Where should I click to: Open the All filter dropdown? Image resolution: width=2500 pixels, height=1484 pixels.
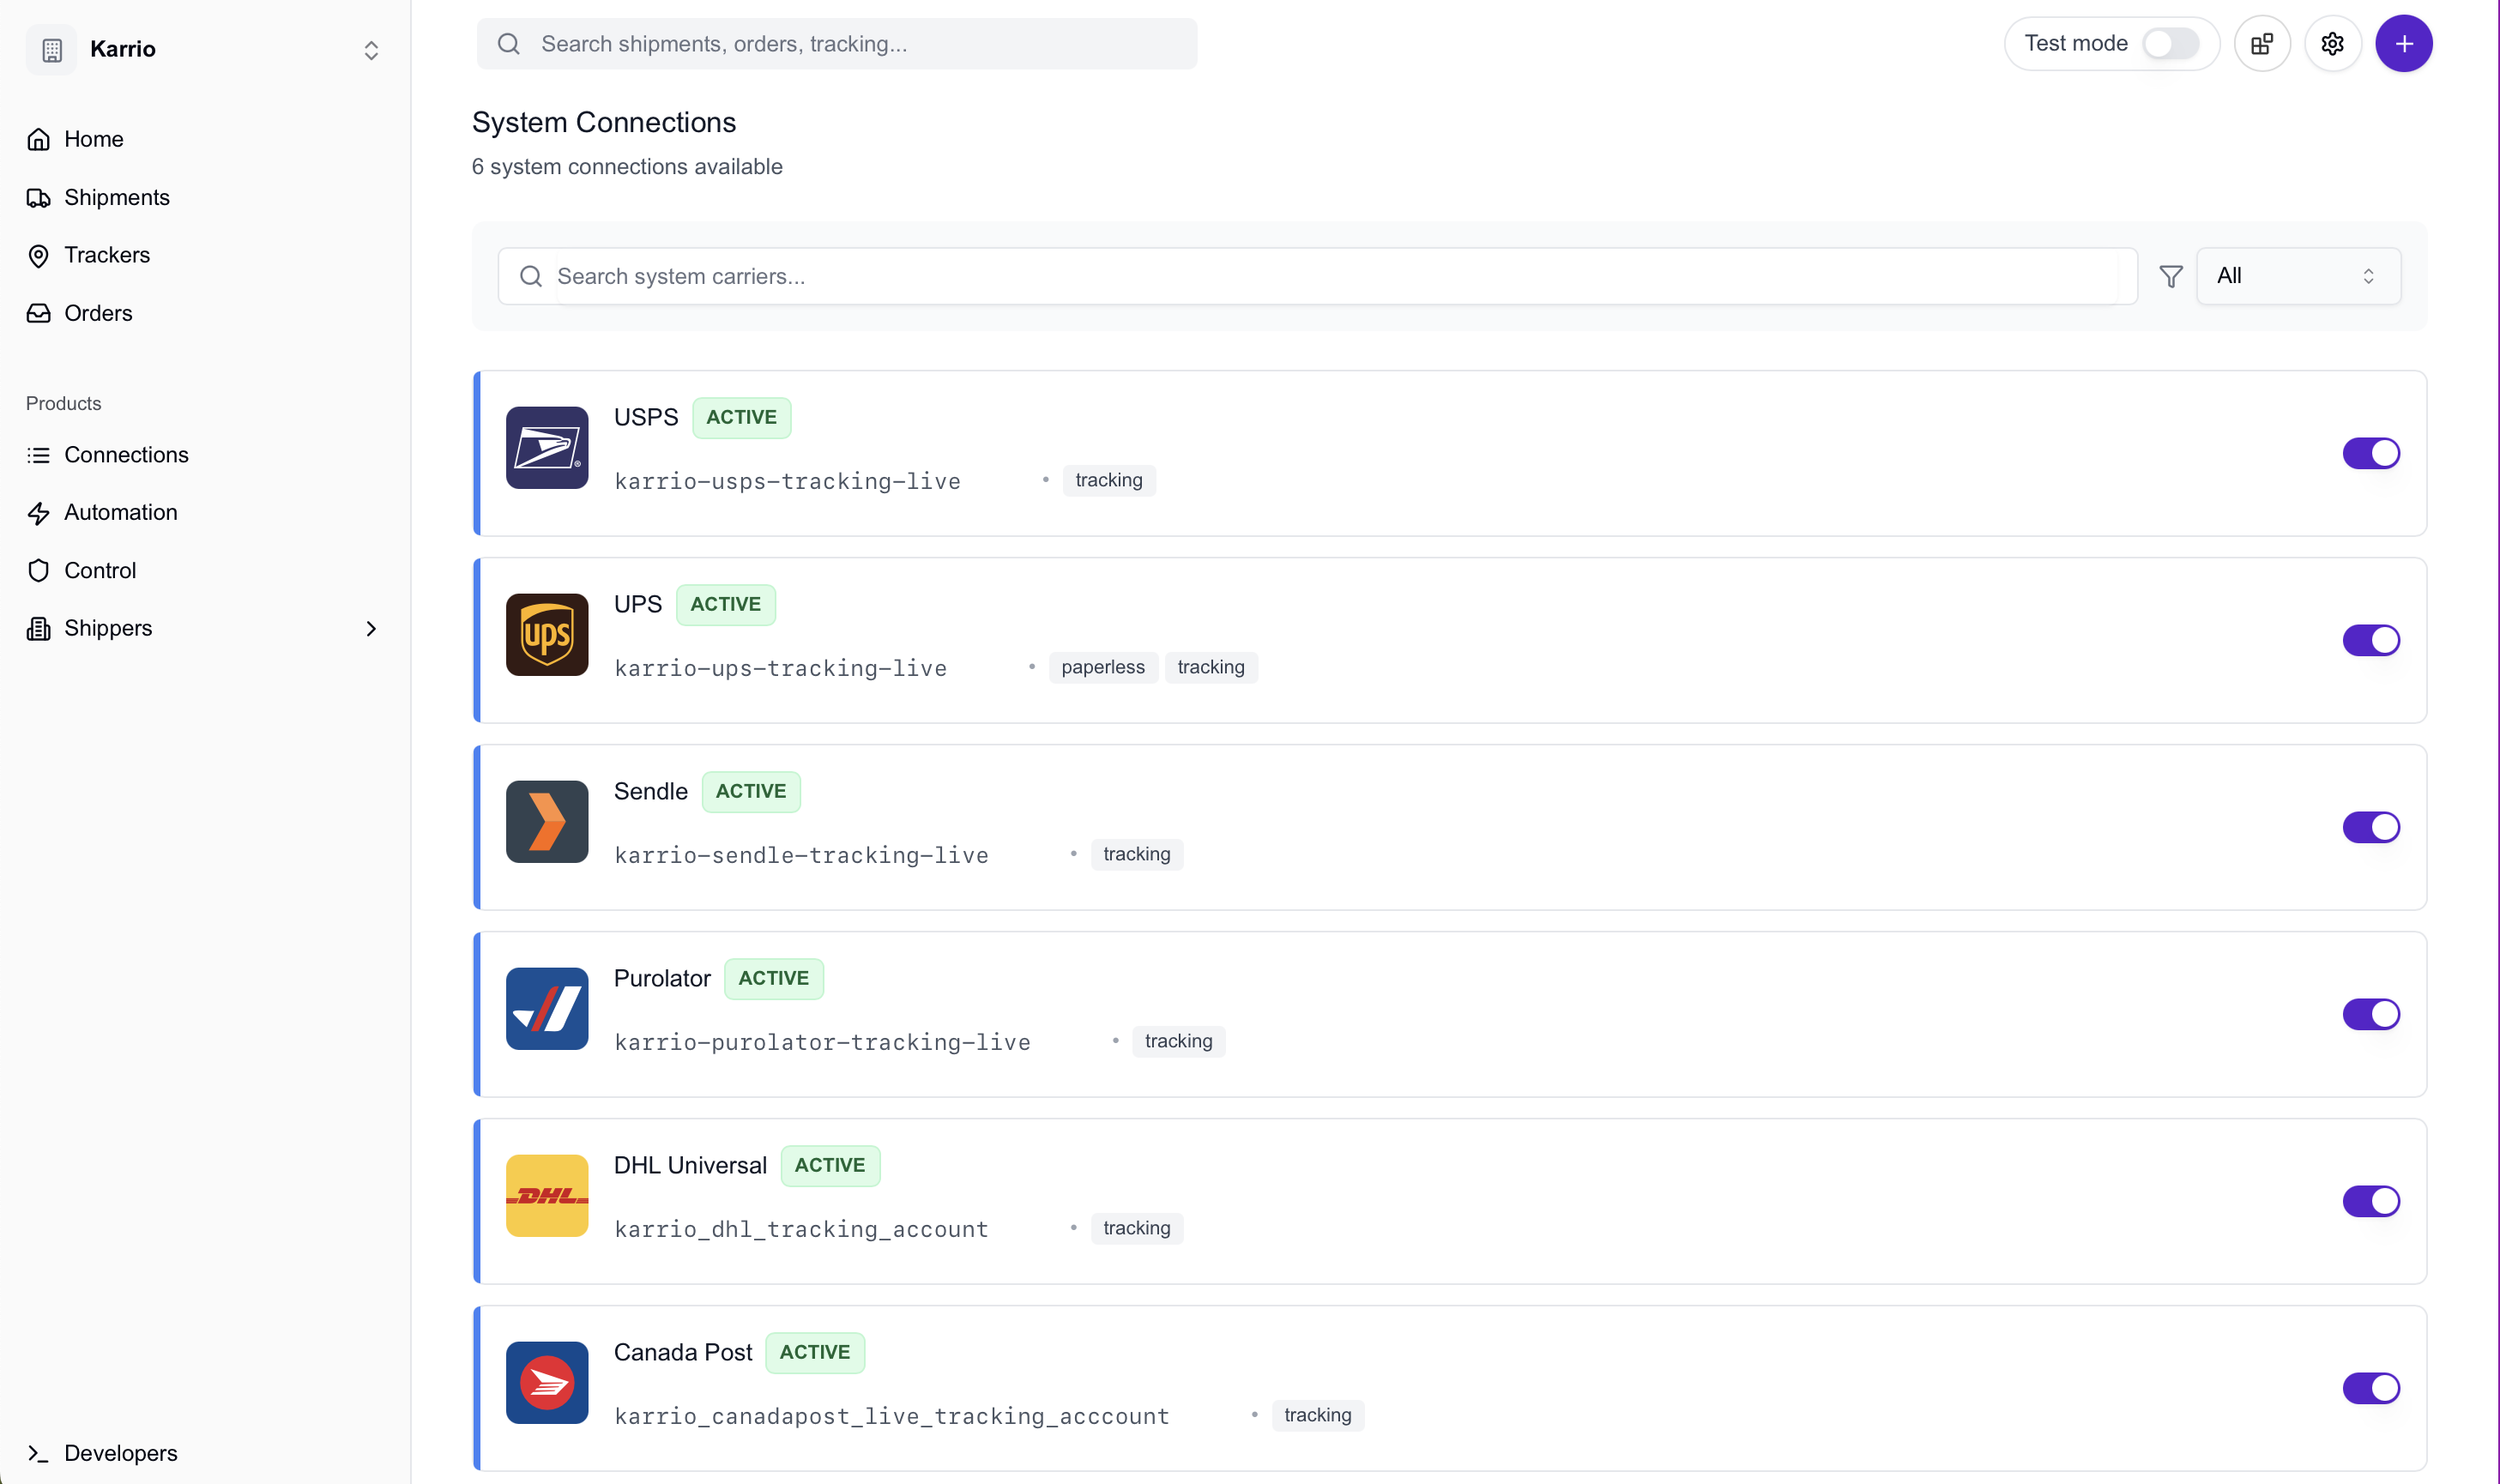coord(2296,276)
